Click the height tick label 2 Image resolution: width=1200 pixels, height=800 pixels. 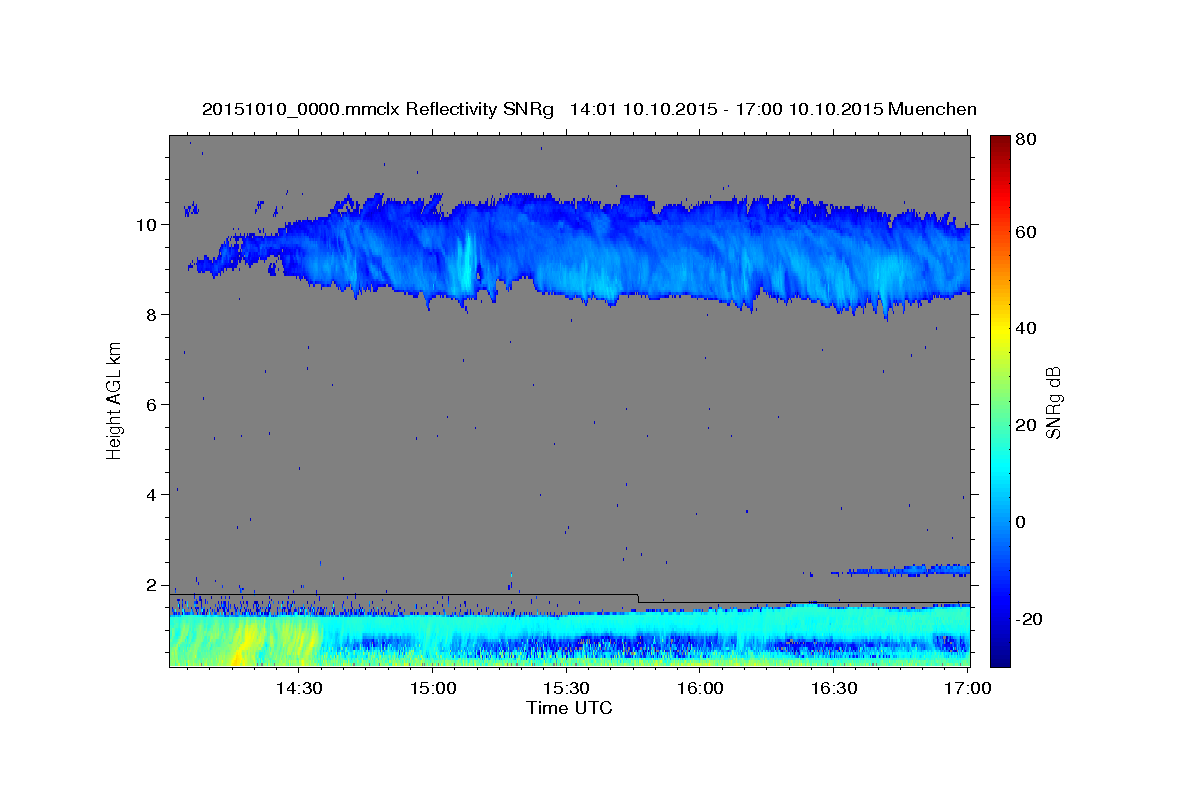coord(153,584)
